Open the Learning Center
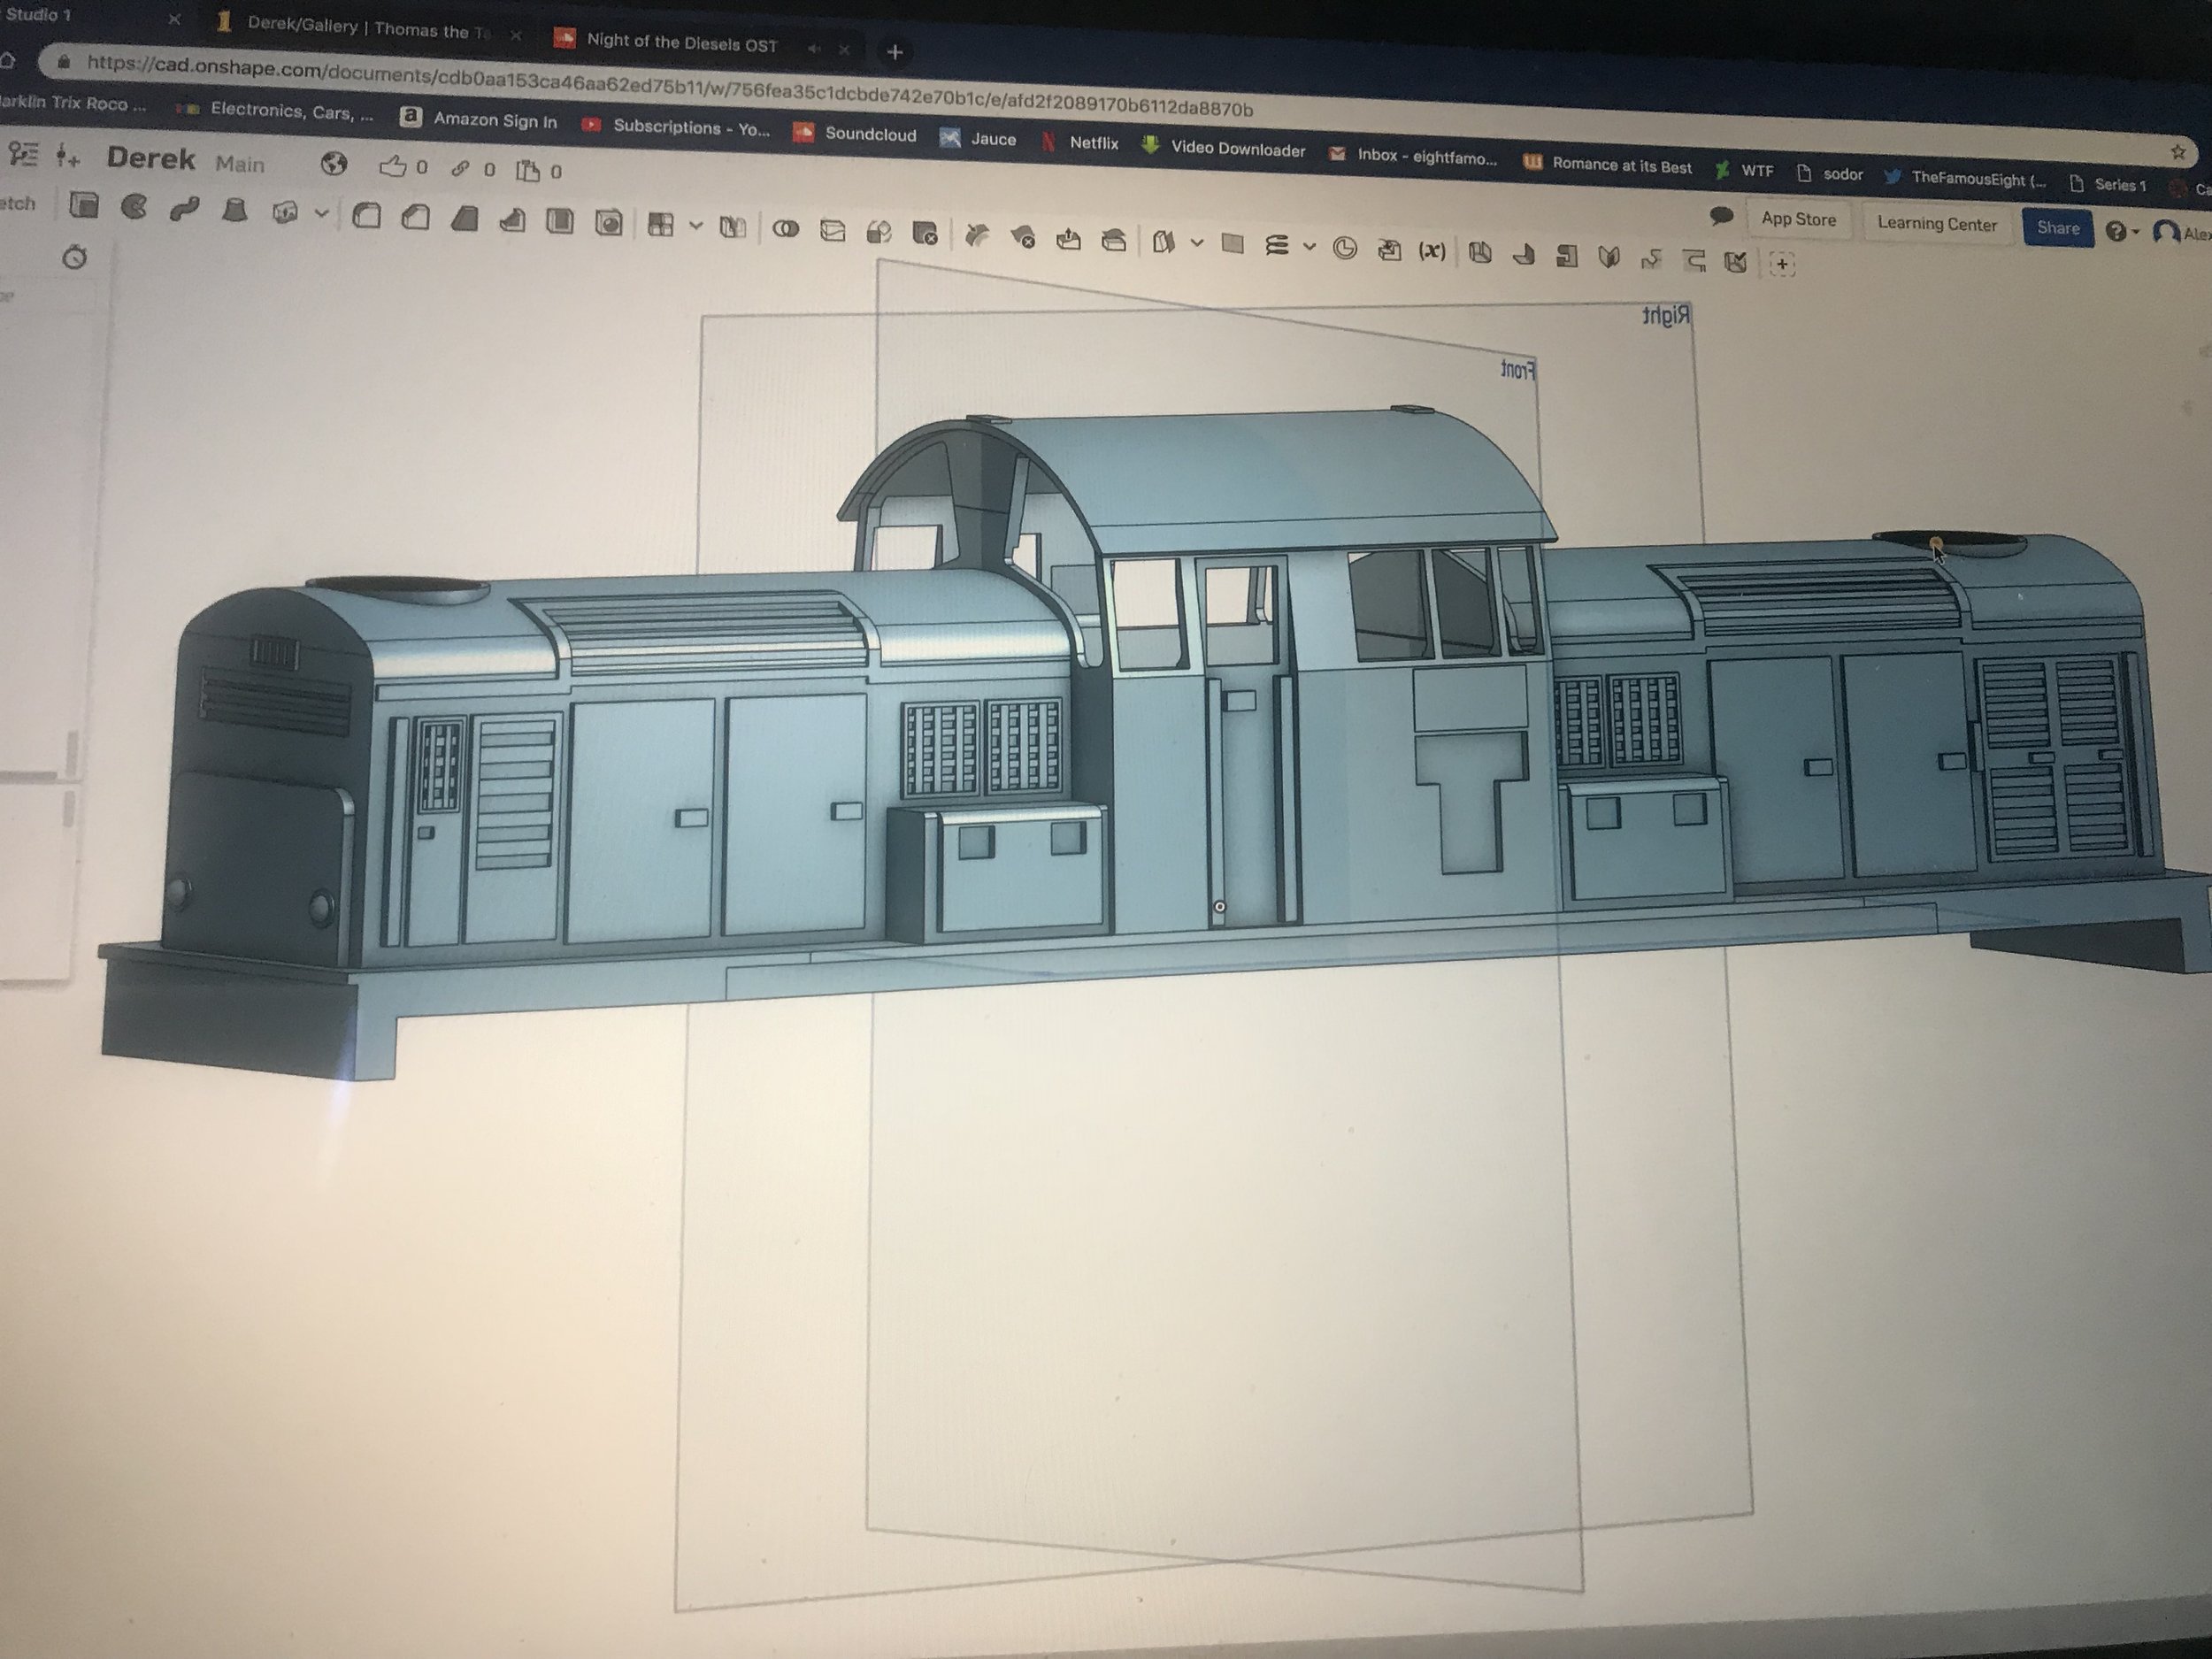 click(1936, 224)
